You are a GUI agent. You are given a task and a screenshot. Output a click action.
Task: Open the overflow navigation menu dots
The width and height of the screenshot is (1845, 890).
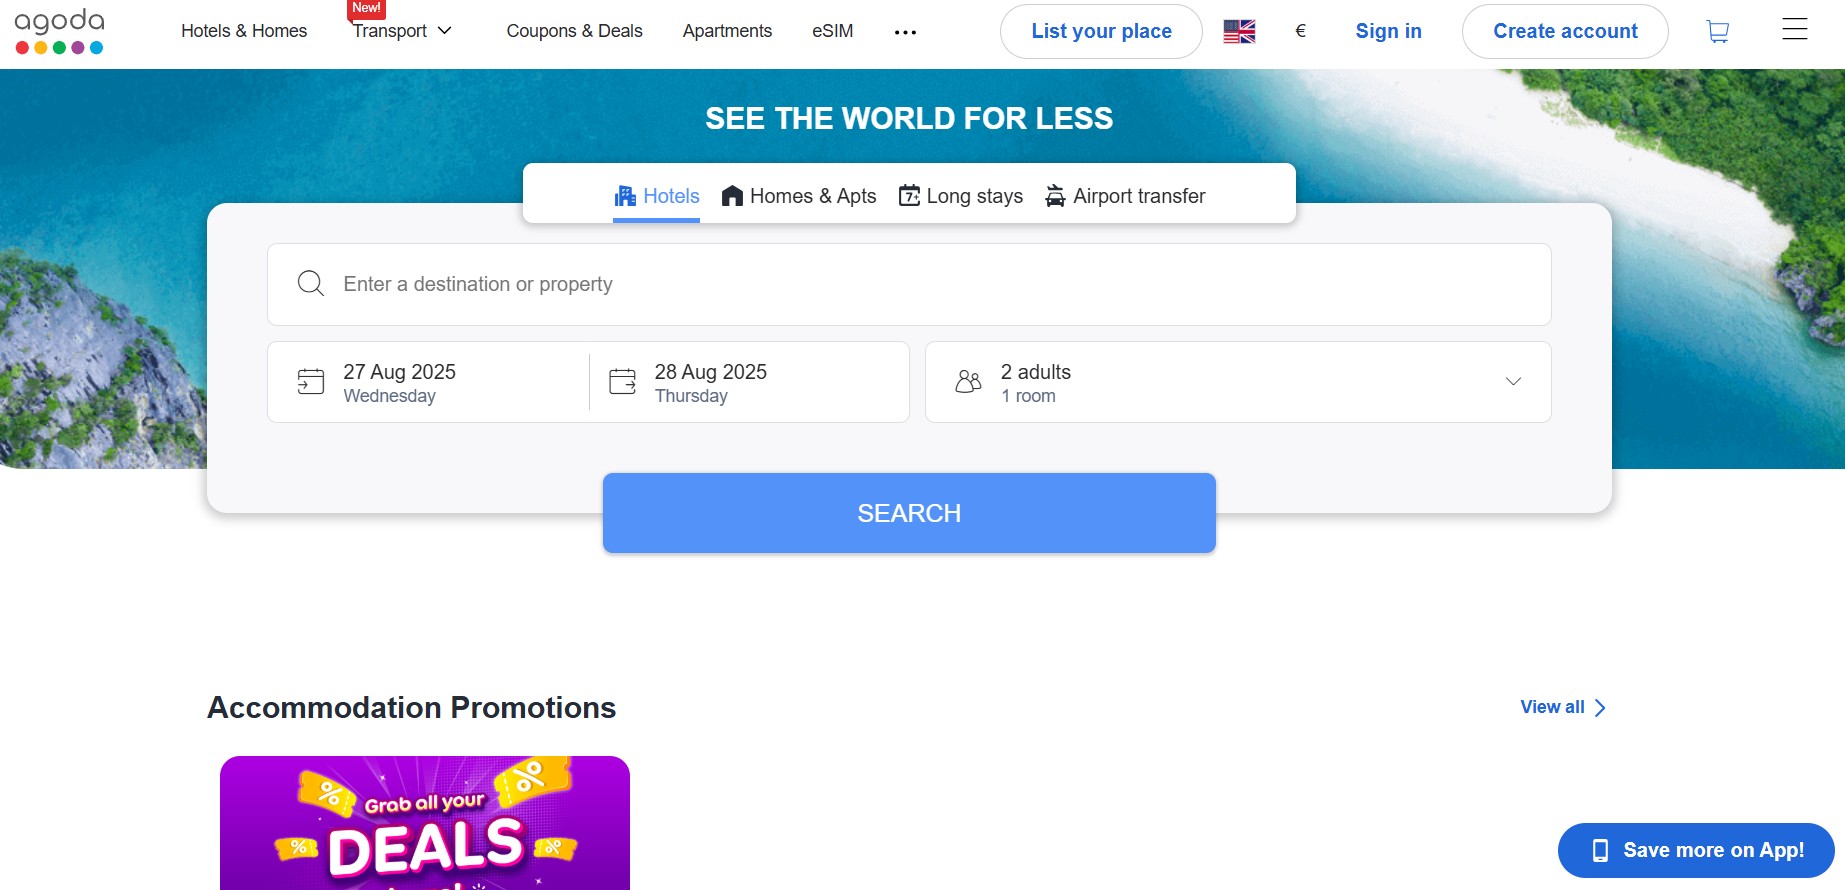(905, 31)
